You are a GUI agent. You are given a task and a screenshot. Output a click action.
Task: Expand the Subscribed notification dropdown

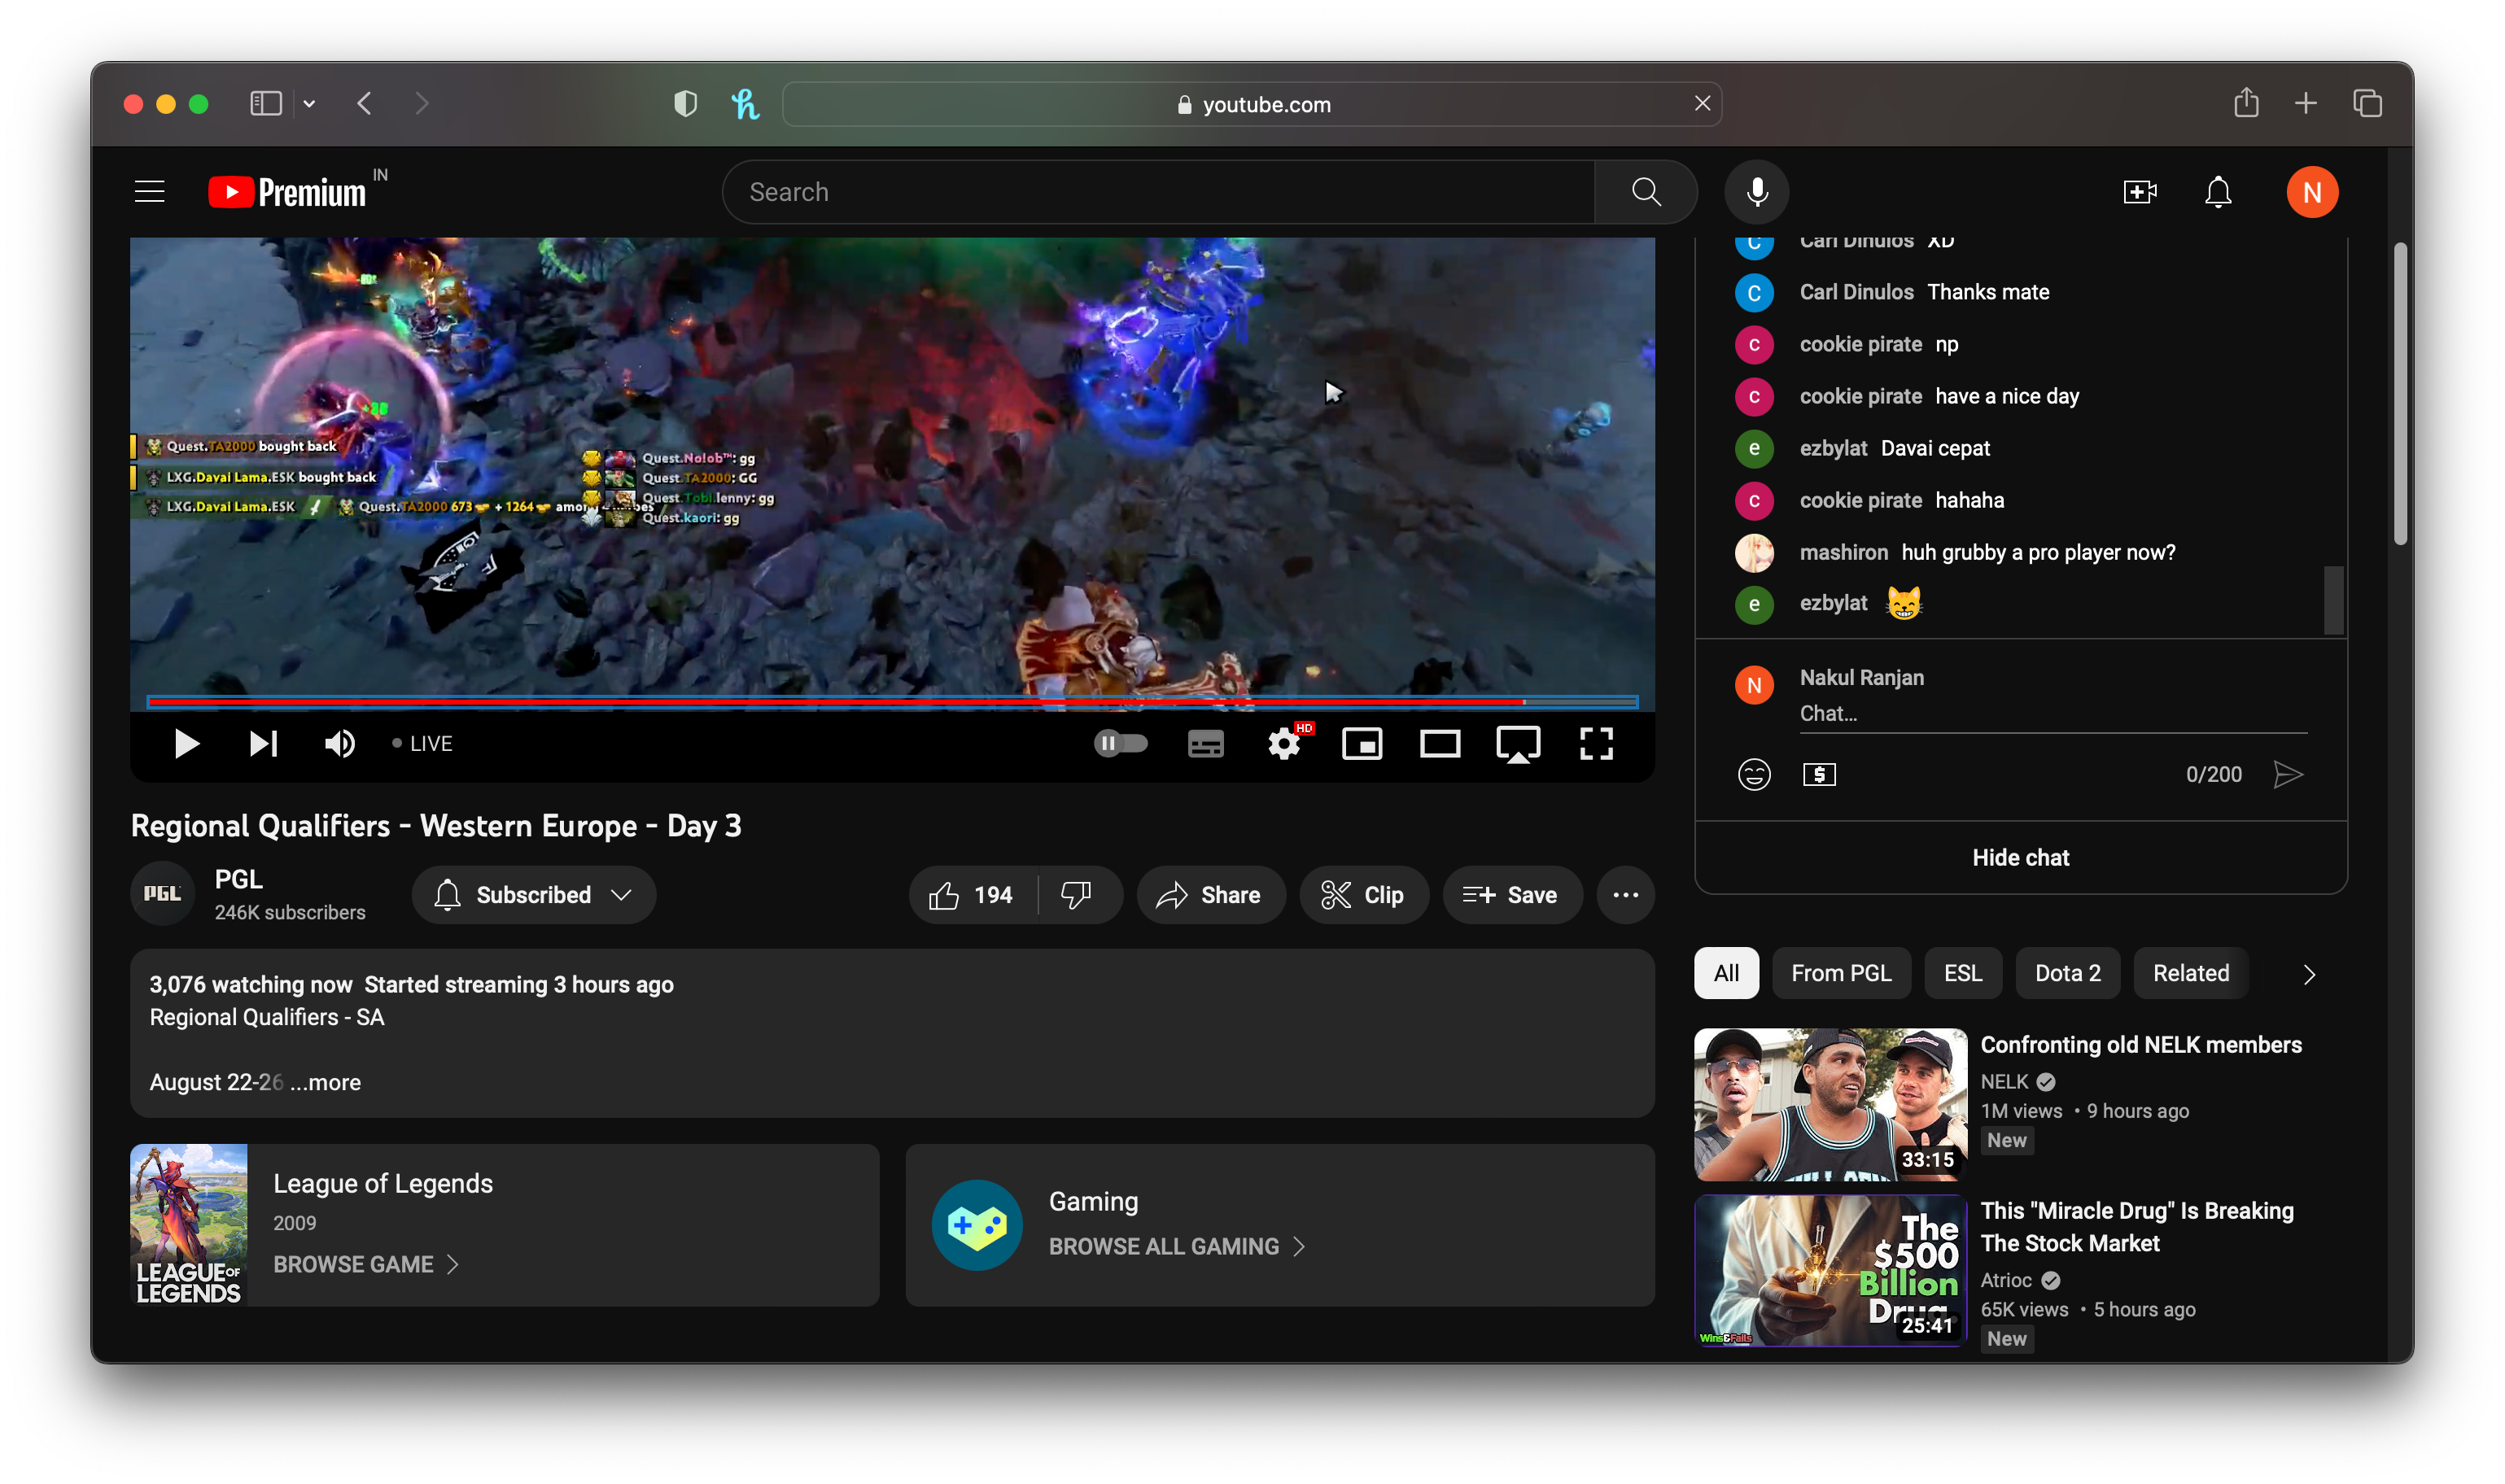[533, 894]
